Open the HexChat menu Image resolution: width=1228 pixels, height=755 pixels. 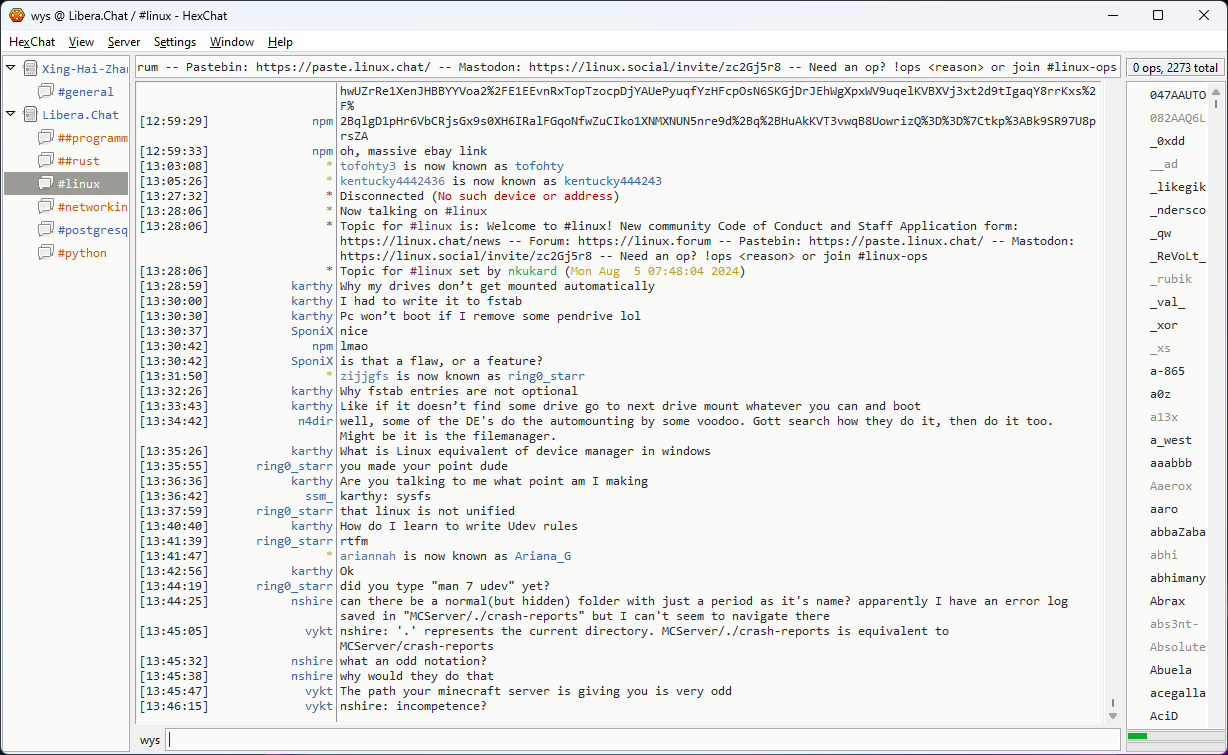tap(32, 42)
